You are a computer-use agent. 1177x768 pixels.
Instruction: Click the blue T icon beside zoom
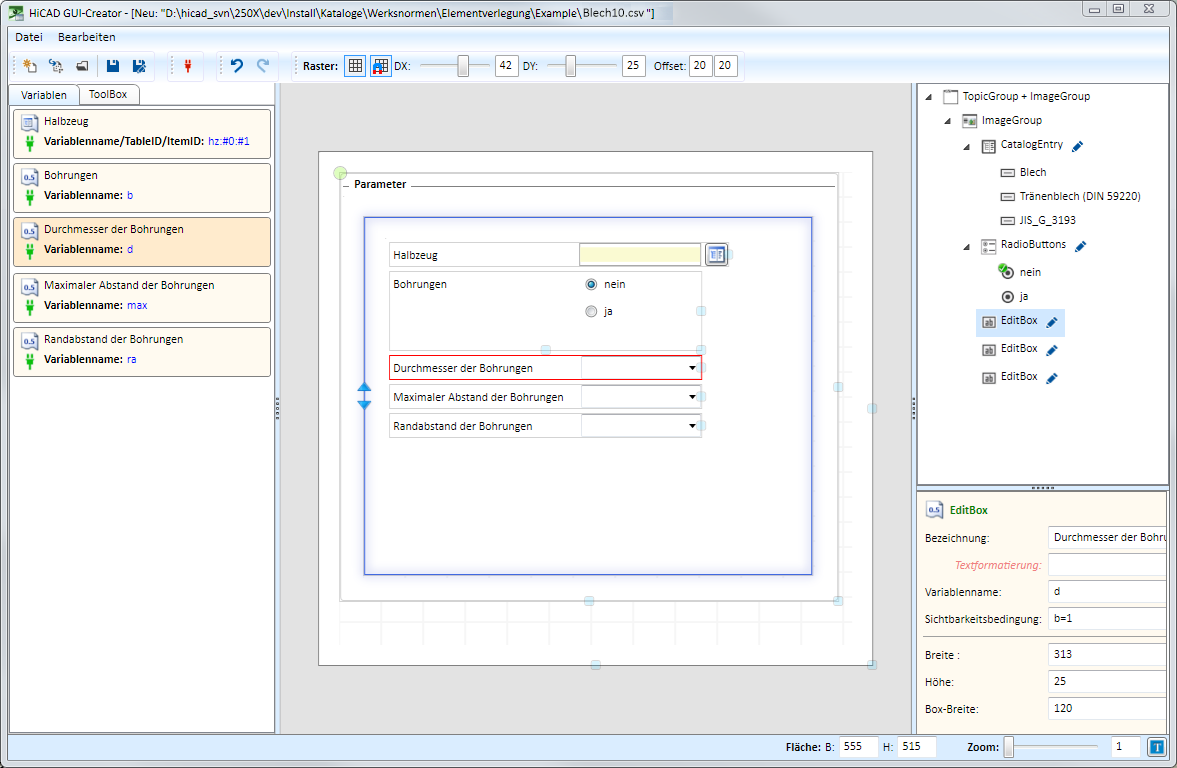[1156, 747]
